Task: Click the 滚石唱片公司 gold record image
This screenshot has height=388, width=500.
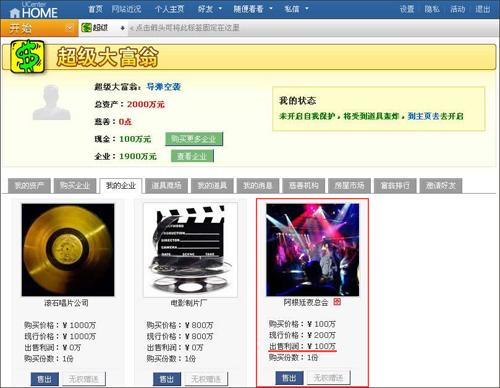Action: [x=68, y=250]
